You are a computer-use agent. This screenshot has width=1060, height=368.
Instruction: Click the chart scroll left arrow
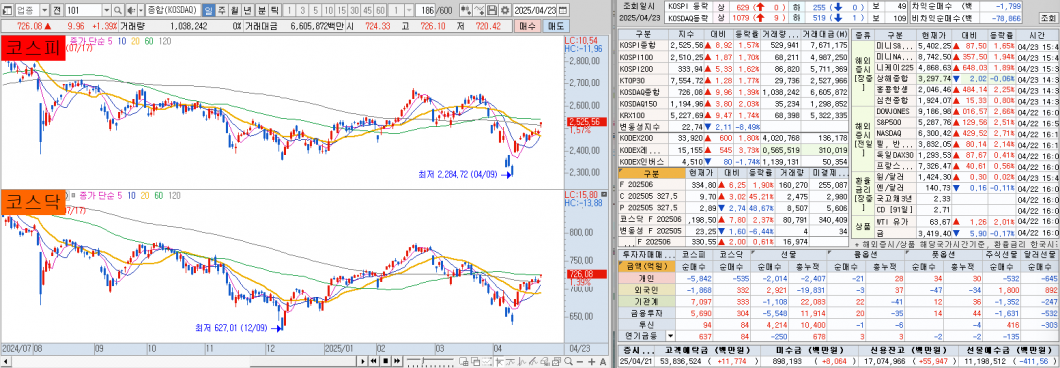click(5, 361)
